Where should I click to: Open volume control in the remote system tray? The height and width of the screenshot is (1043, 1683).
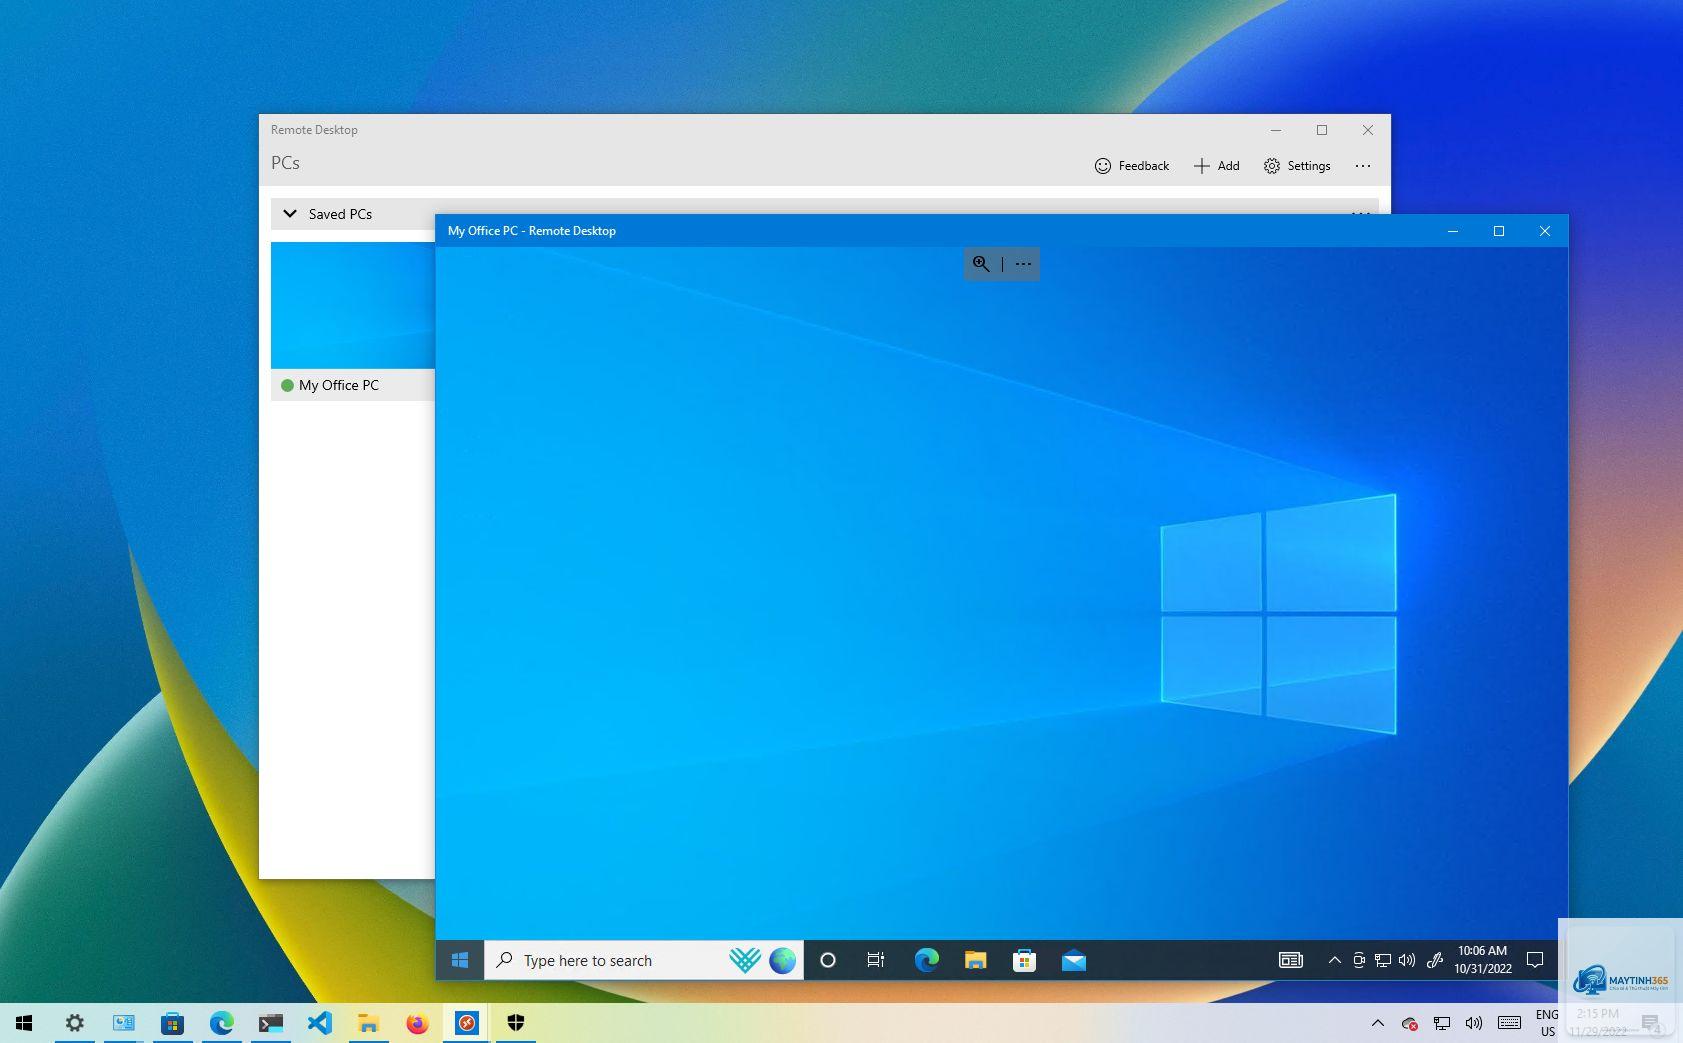tap(1407, 960)
